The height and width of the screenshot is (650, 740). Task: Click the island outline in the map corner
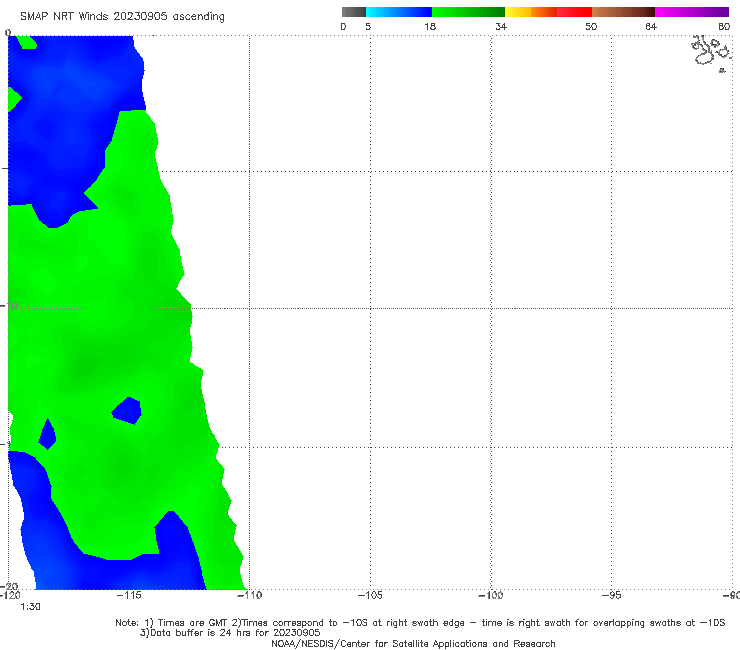point(712,53)
